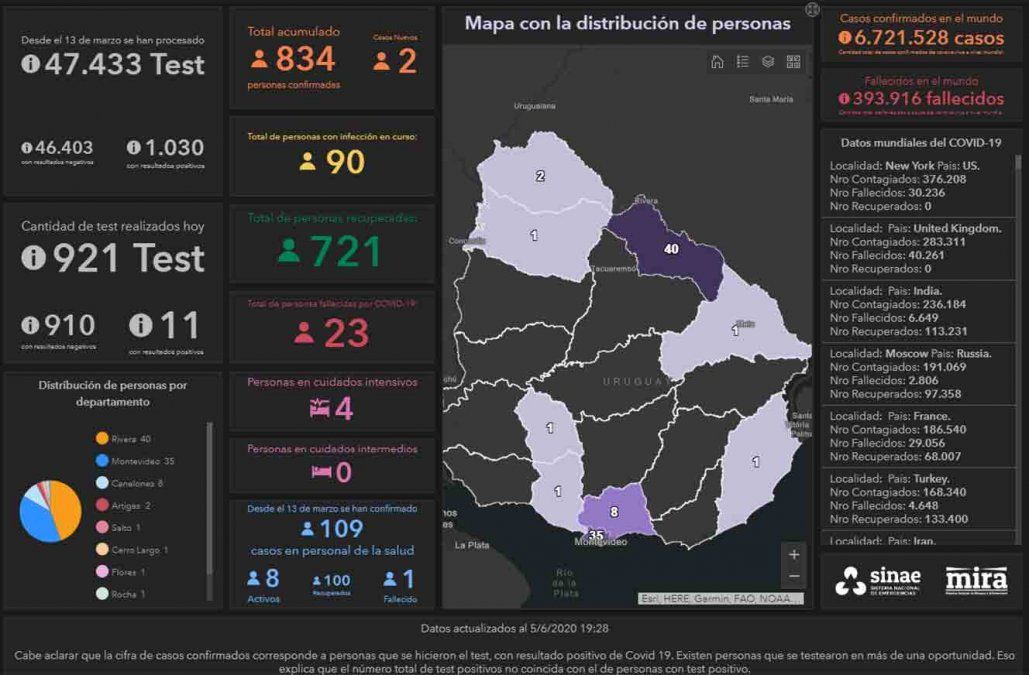Open the map layers icon
Image resolution: width=1029 pixels, height=675 pixels.
(768, 62)
